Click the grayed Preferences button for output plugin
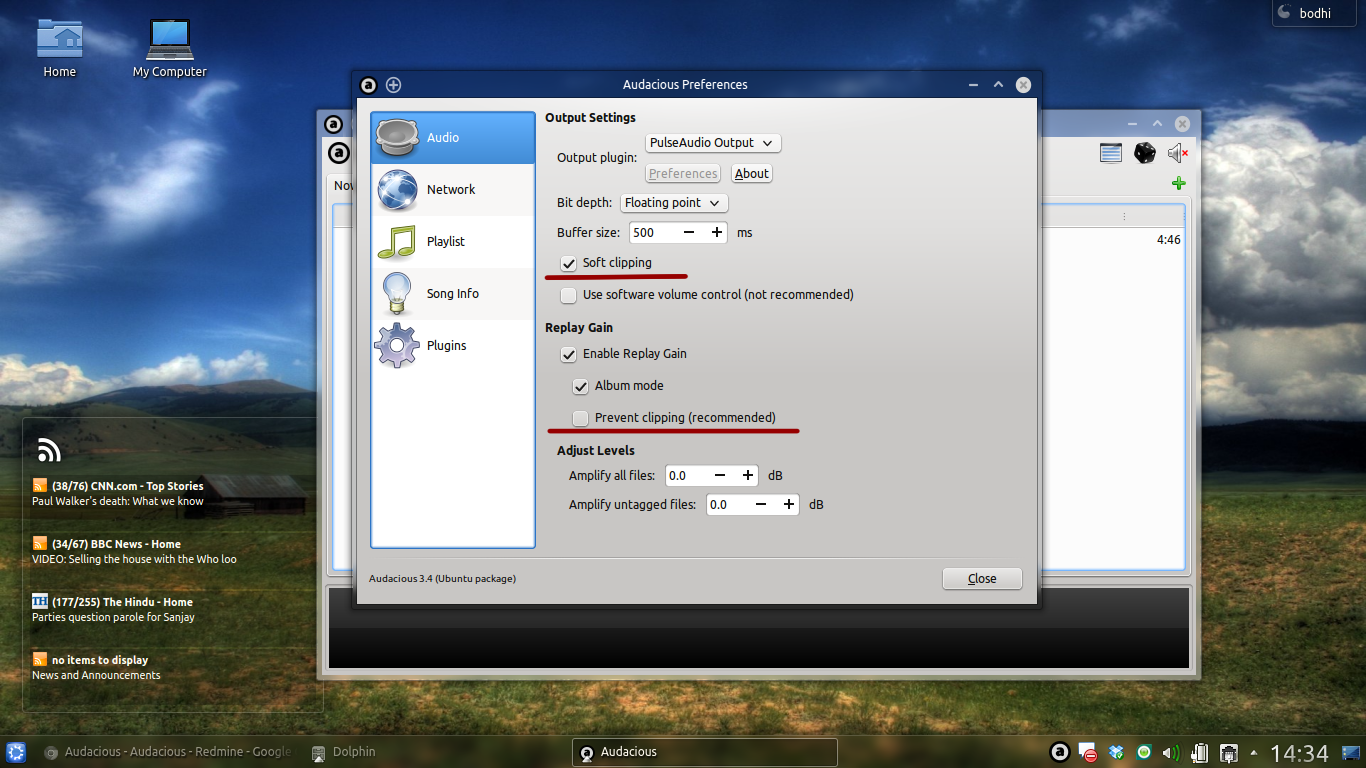The height and width of the screenshot is (768, 1366). 683,174
